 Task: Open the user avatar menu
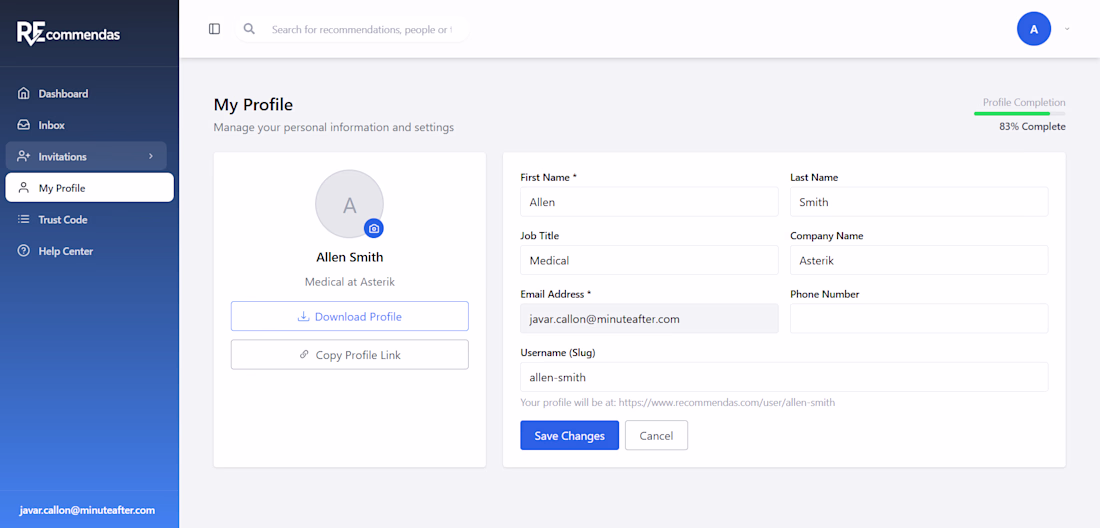click(1034, 29)
